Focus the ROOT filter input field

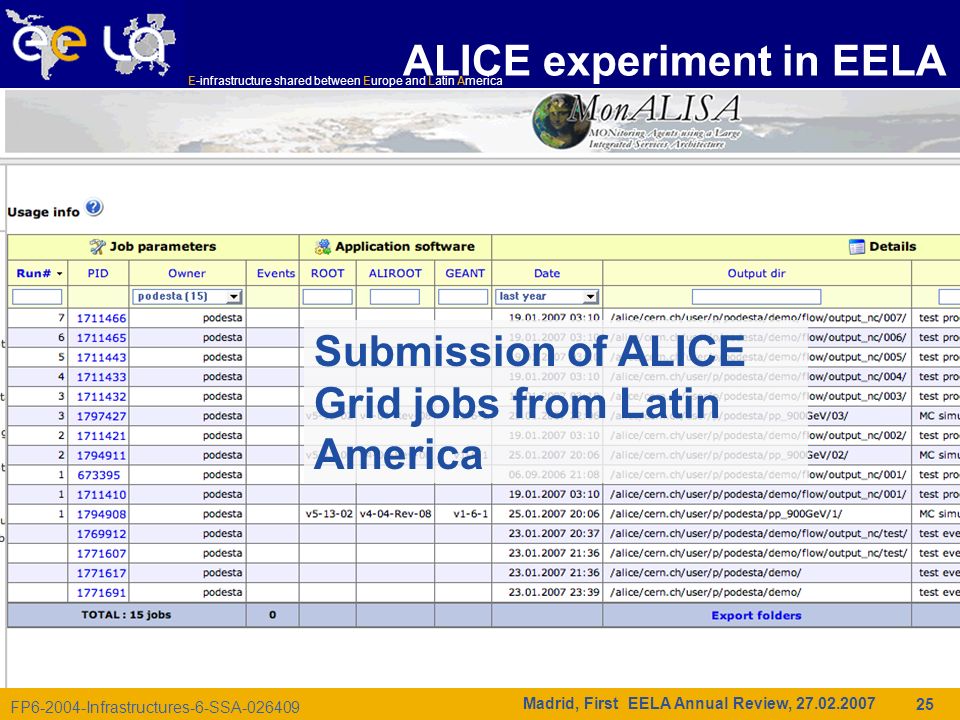click(x=328, y=297)
